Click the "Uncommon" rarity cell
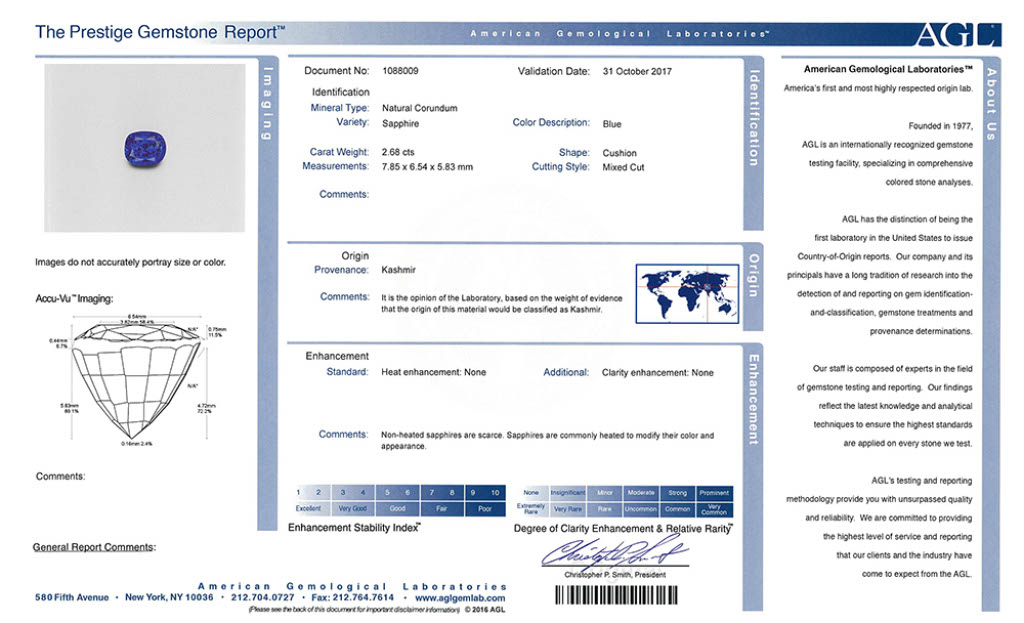Image resolution: width=1024 pixels, height=623 pixels. [x=641, y=509]
